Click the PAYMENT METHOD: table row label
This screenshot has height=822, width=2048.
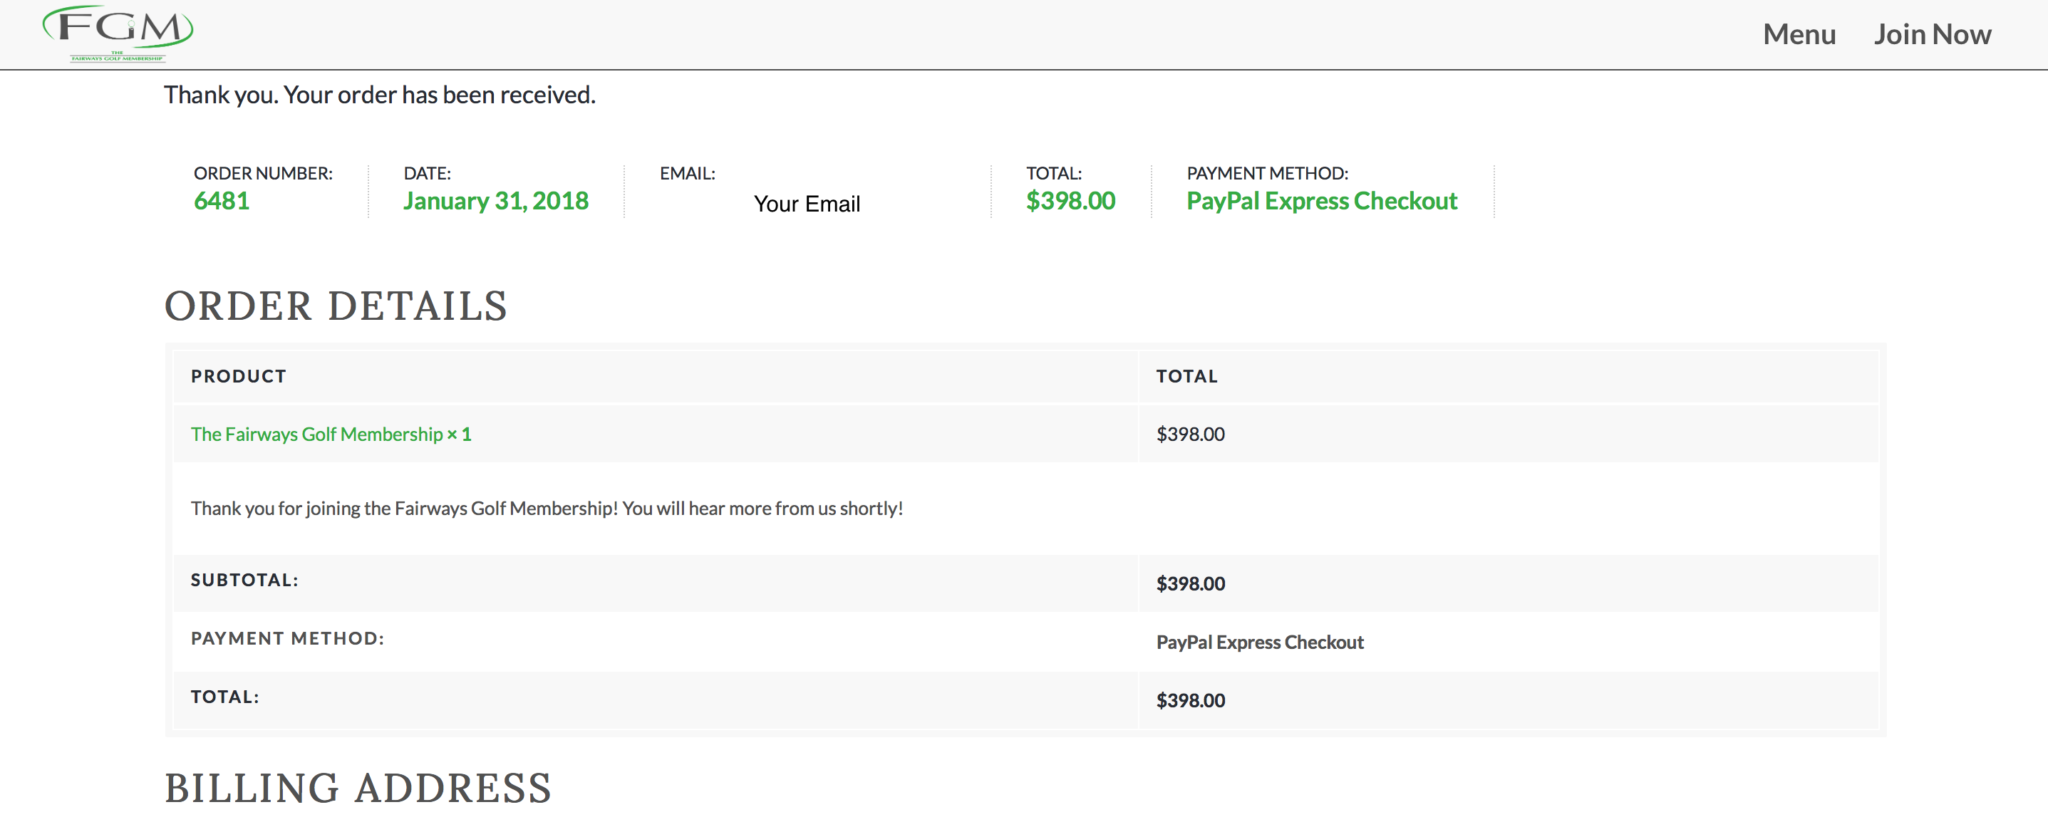[288, 638]
